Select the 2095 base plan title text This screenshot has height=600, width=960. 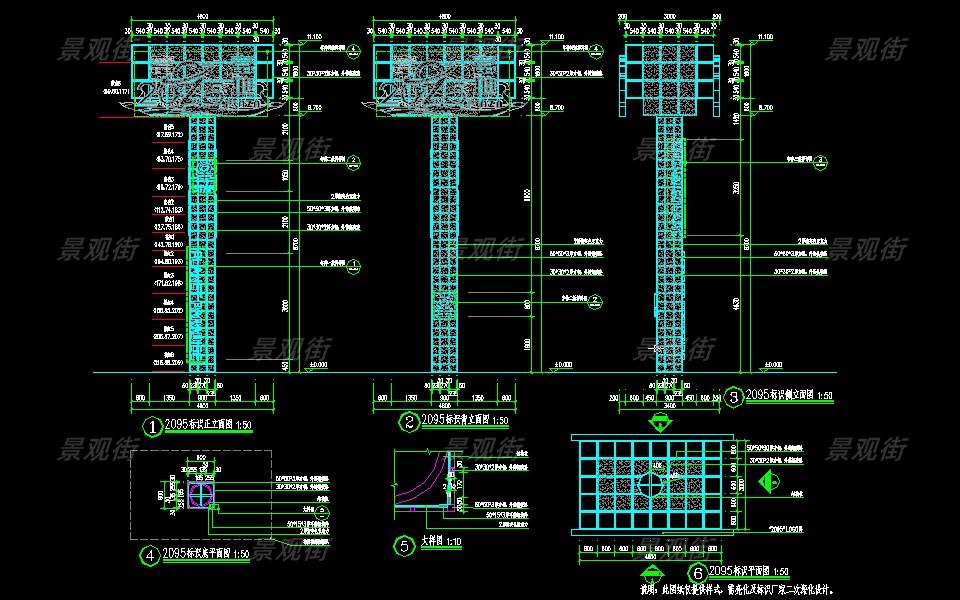208,552
